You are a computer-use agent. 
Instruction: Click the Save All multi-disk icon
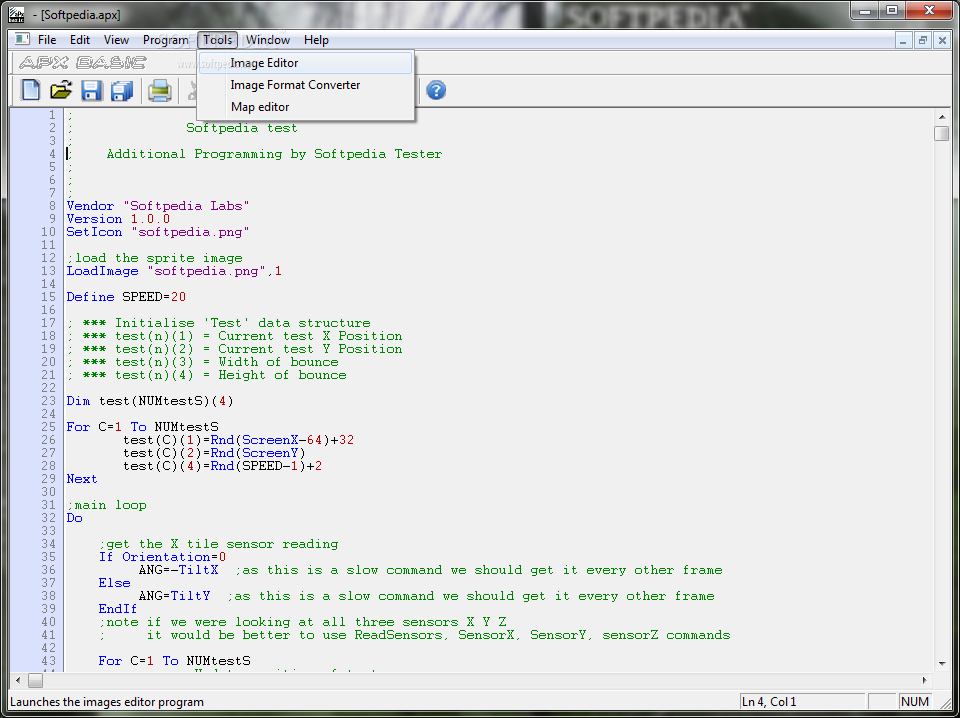coord(122,91)
